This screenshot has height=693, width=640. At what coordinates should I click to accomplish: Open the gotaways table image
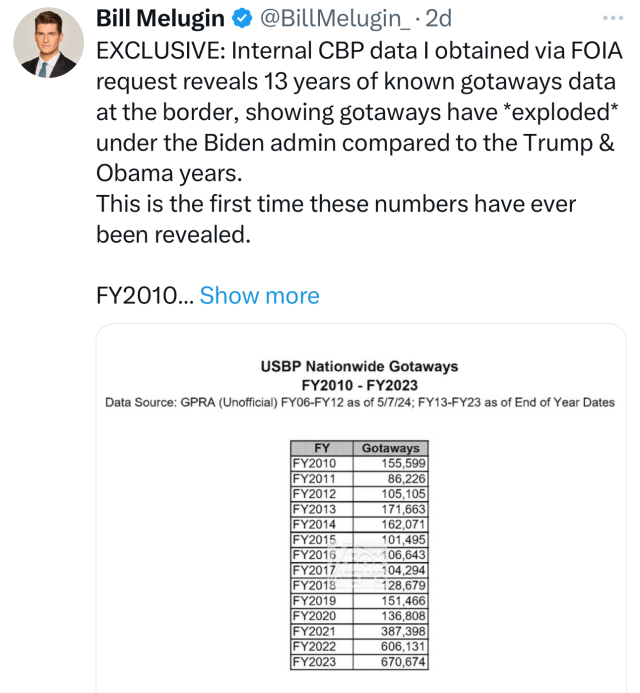point(360,520)
